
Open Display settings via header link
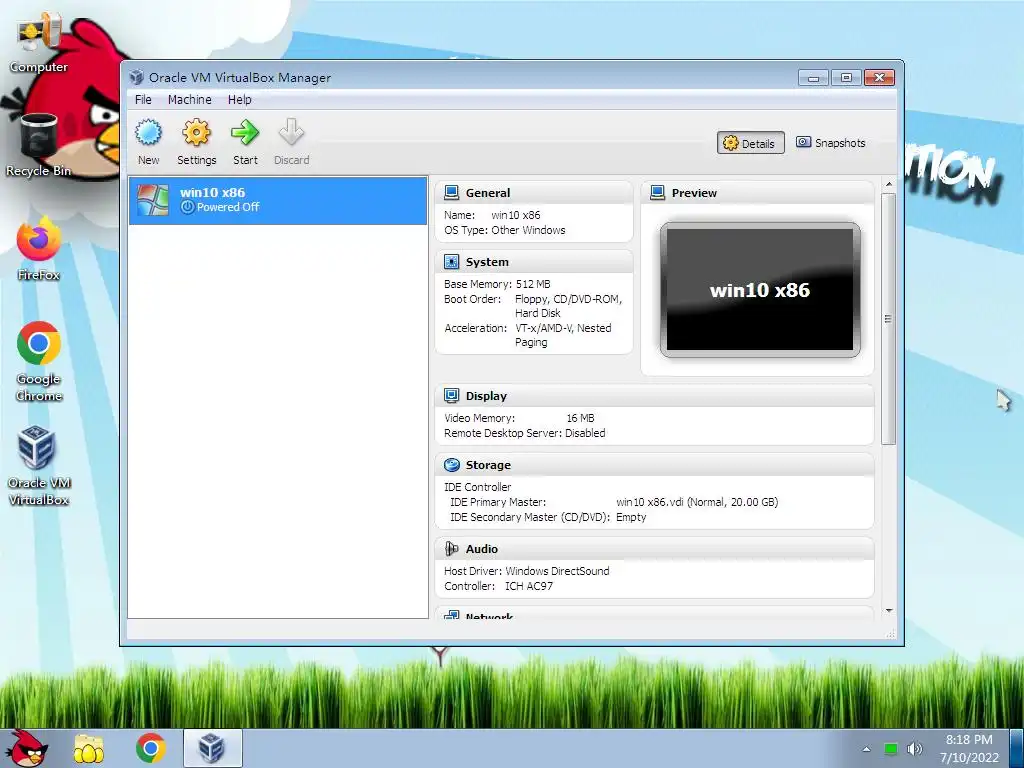[x=486, y=396]
